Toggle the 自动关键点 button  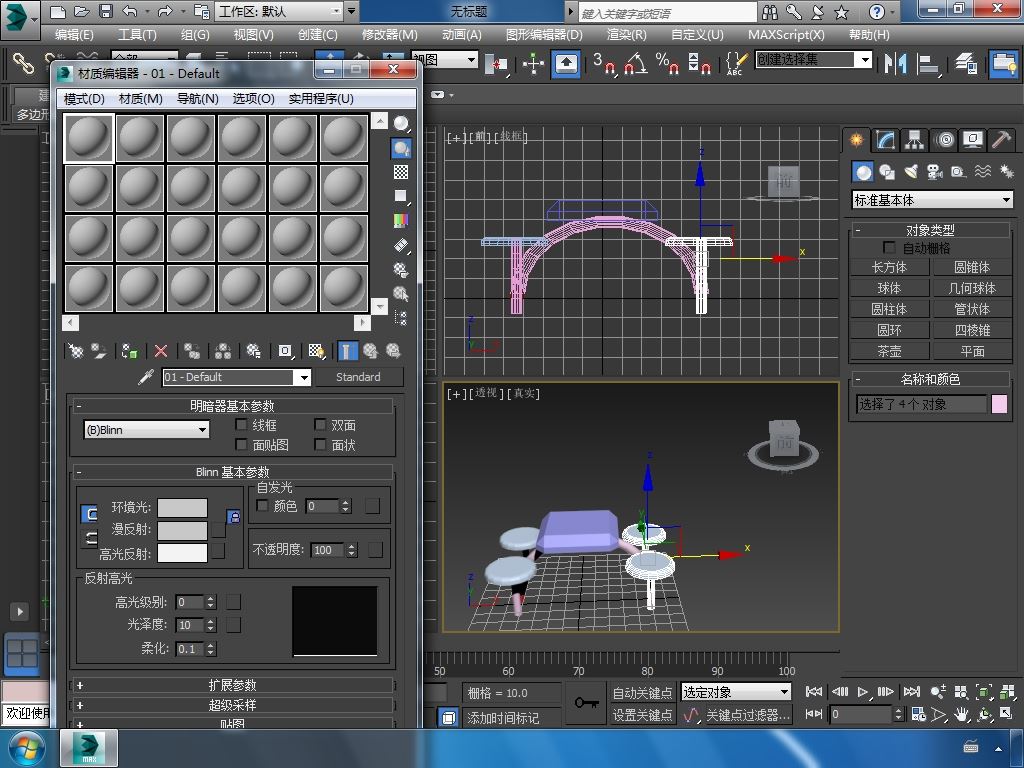tap(642, 692)
